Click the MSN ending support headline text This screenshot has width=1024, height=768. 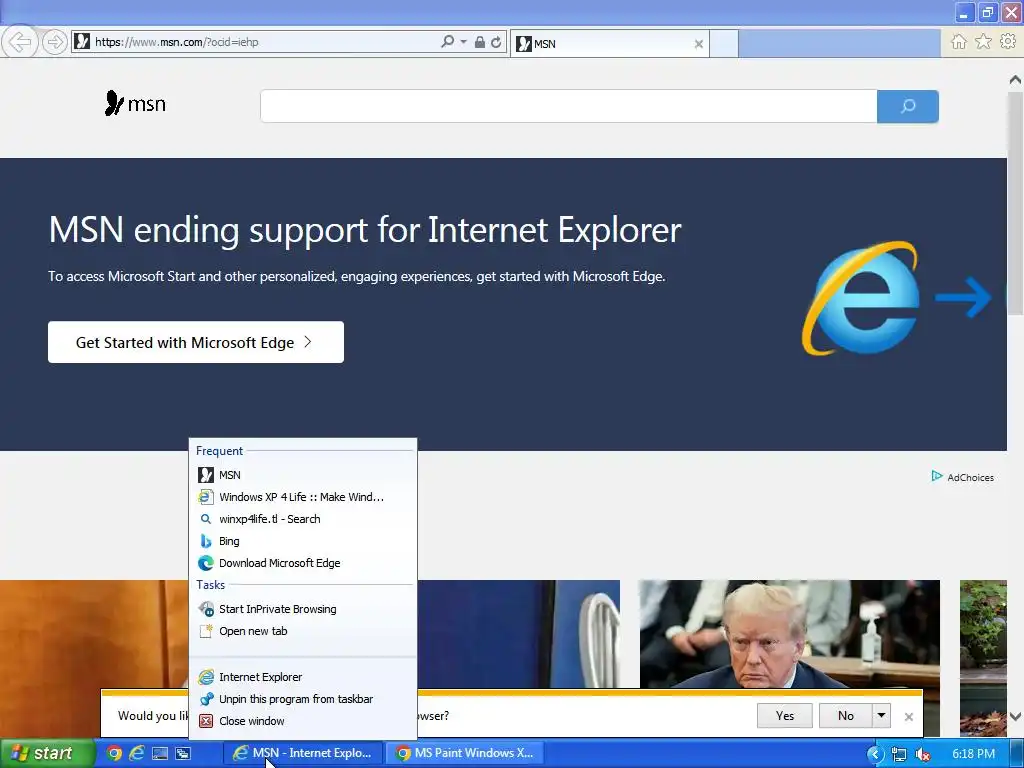coord(365,230)
